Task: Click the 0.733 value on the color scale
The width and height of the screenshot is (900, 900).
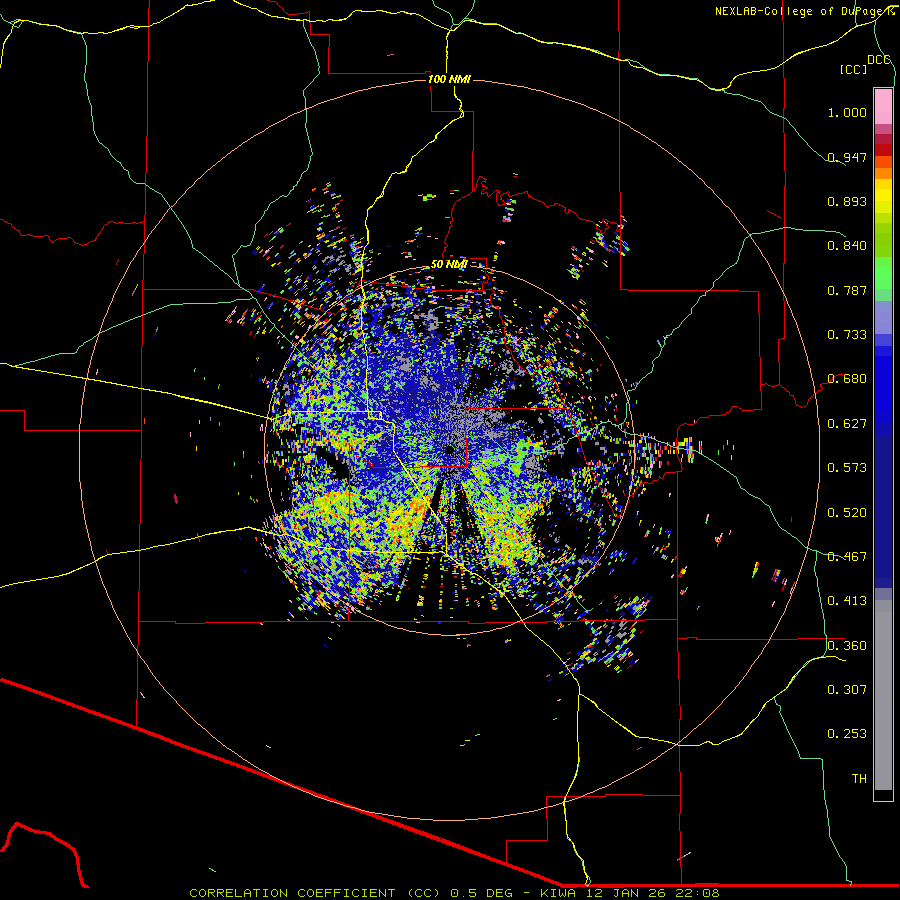Action: (847, 335)
